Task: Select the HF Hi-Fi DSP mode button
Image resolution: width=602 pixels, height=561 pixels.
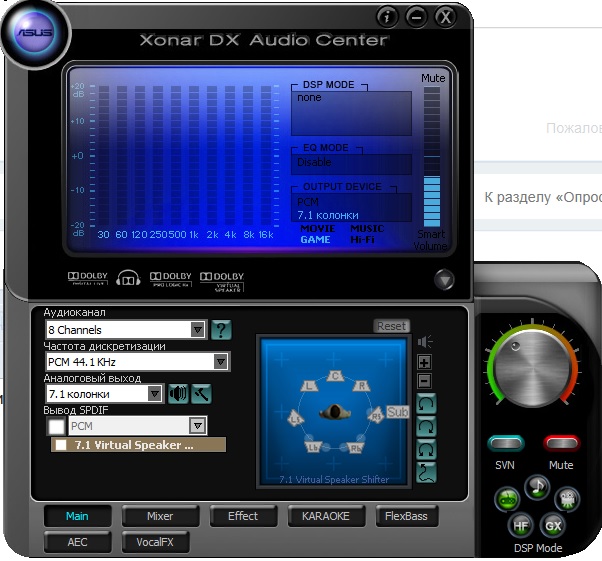Action: [x=520, y=525]
